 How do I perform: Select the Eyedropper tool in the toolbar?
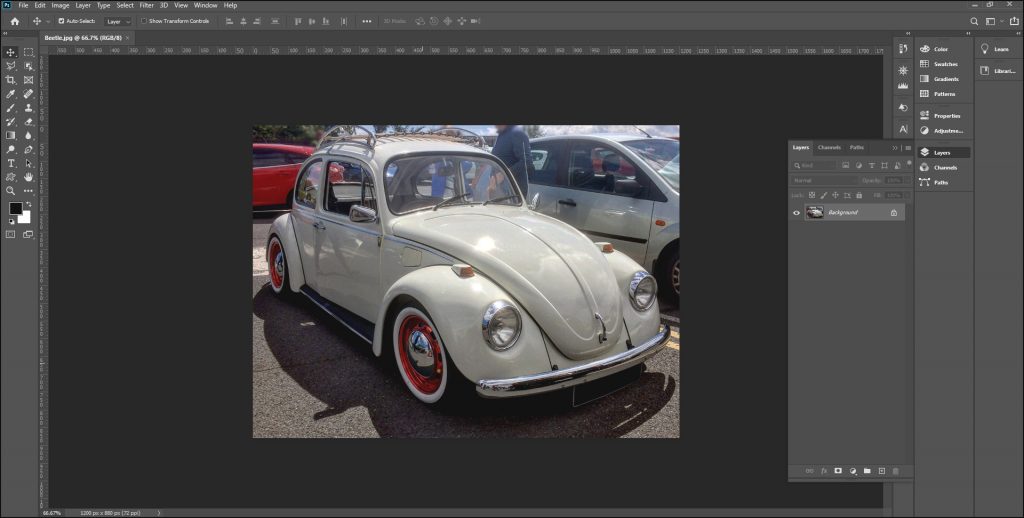tap(11, 94)
